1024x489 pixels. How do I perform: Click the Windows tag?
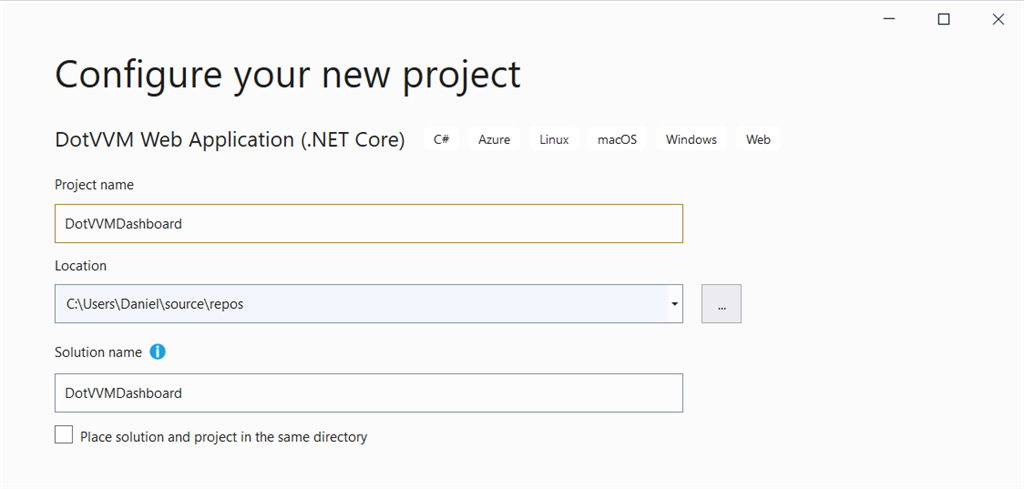pyautogui.click(x=691, y=139)
